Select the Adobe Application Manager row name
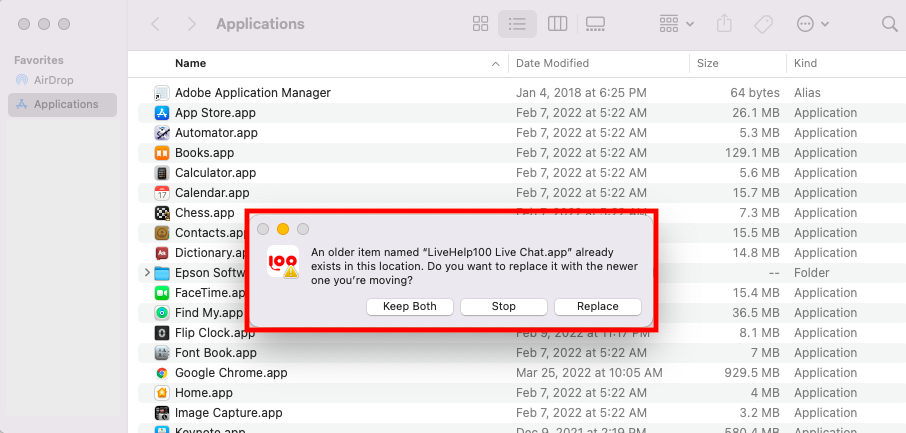906x433 pixels. (253, 92)
